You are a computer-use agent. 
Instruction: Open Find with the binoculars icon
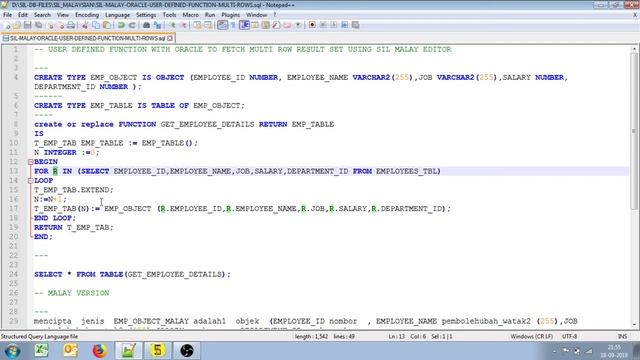(146, 25)
